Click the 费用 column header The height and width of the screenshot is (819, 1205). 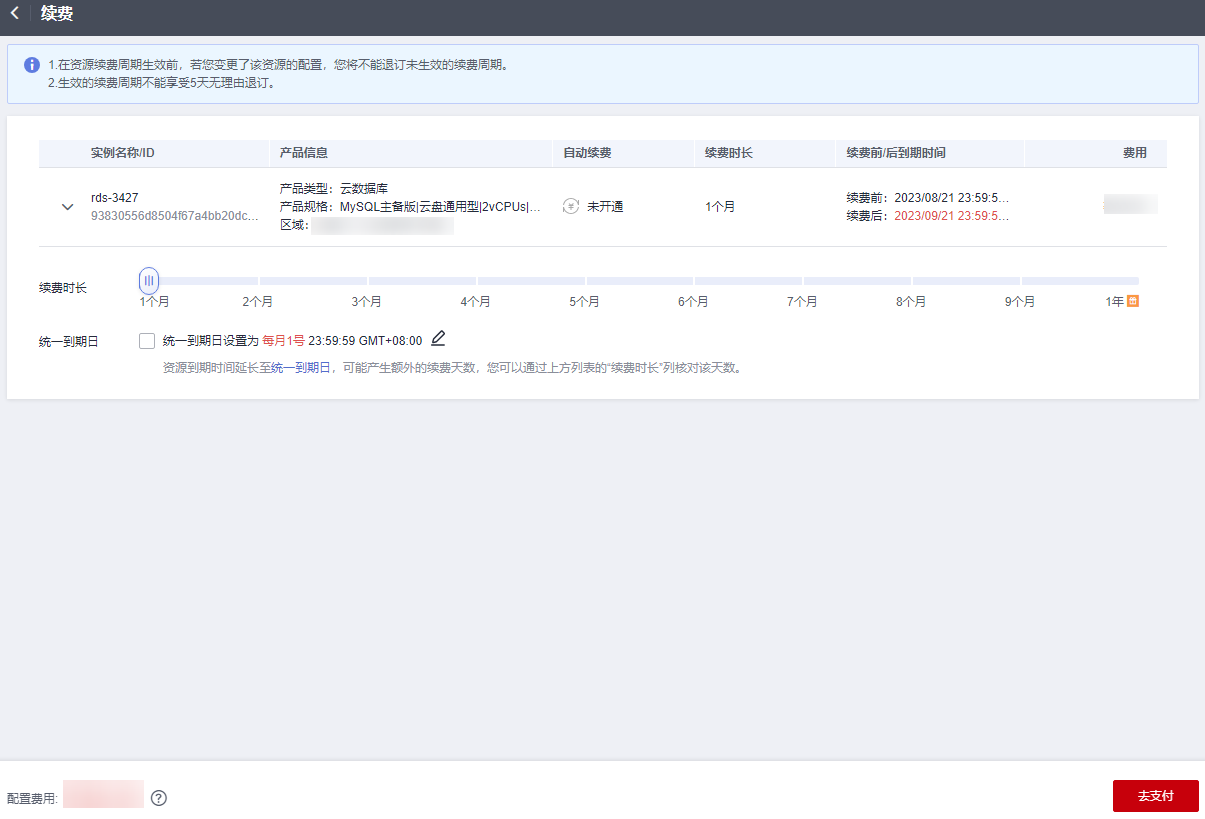click(1134, 153)
